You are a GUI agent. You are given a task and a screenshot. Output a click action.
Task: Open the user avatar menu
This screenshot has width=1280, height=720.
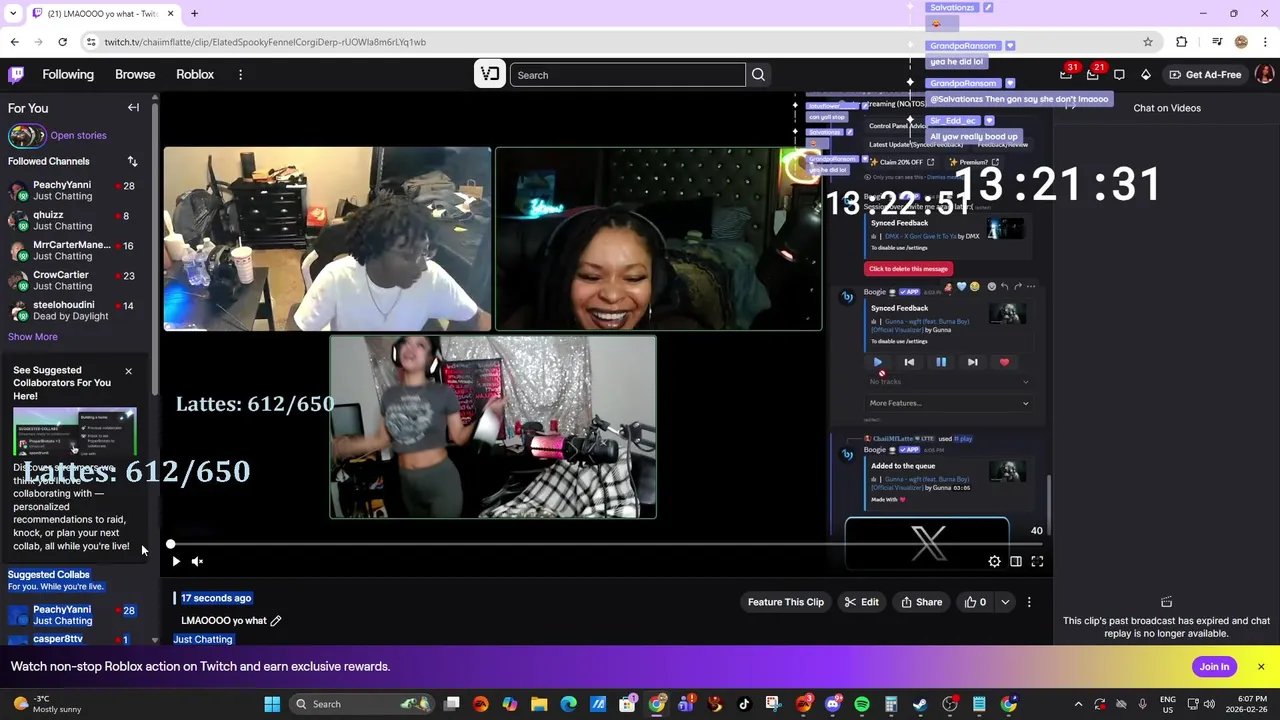pyautogui.click(x=1264, y=74)
